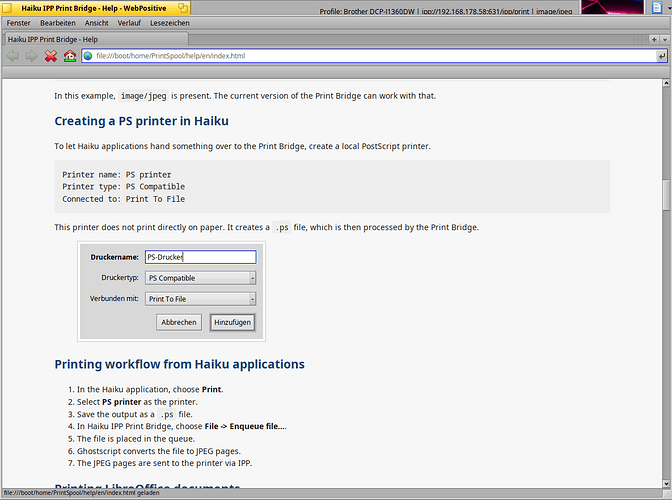Open the Verbunden mit Print To File dropdown
The width and height of the screenshot is (672, 500).
click(x=201, y=299)
